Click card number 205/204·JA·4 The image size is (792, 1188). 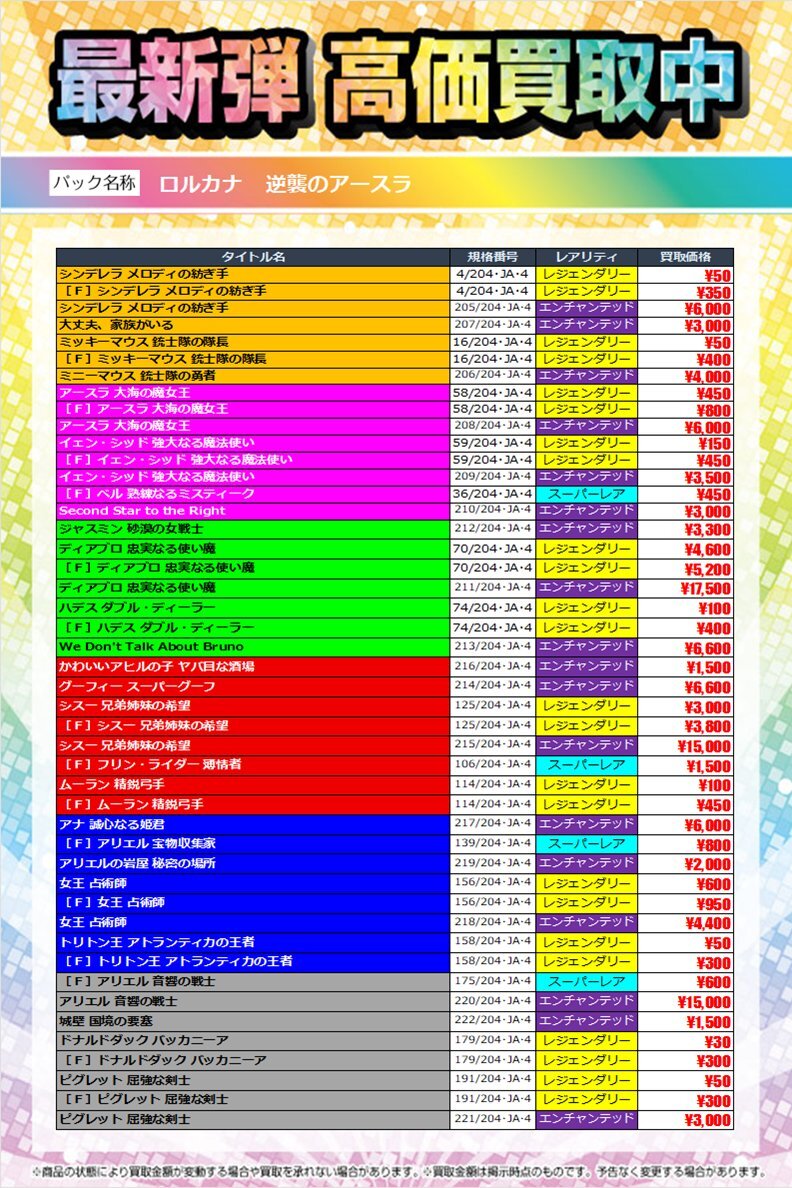pos(493,308)
